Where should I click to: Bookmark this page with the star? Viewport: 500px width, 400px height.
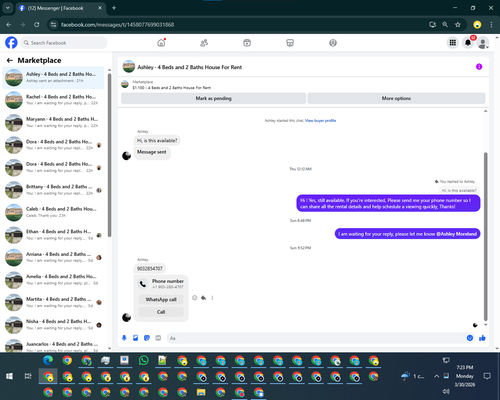coord(458,25)
